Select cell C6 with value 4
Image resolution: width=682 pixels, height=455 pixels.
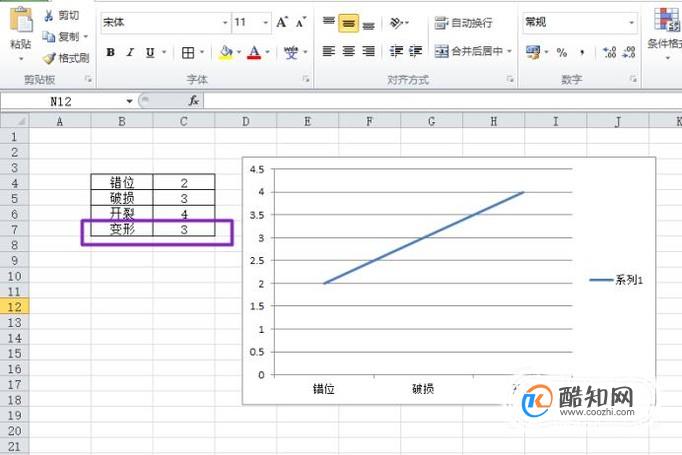click(x=184, y=213)
